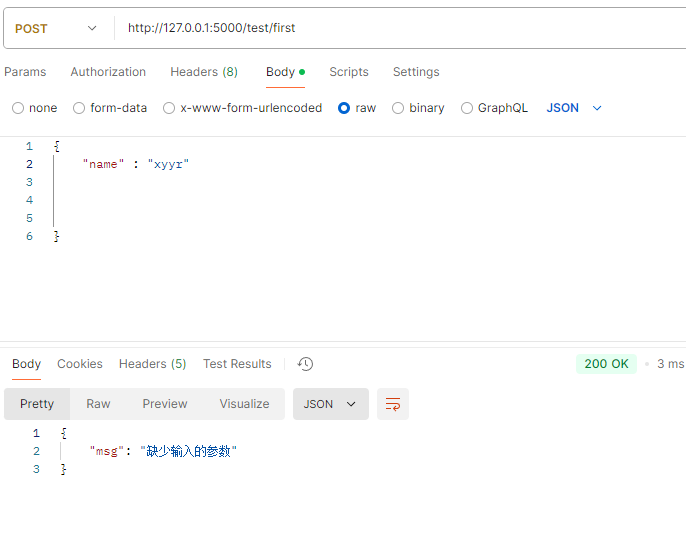Select the GraphQL body radio option
This screenshot has width=686, height=536.
[467, 108]
